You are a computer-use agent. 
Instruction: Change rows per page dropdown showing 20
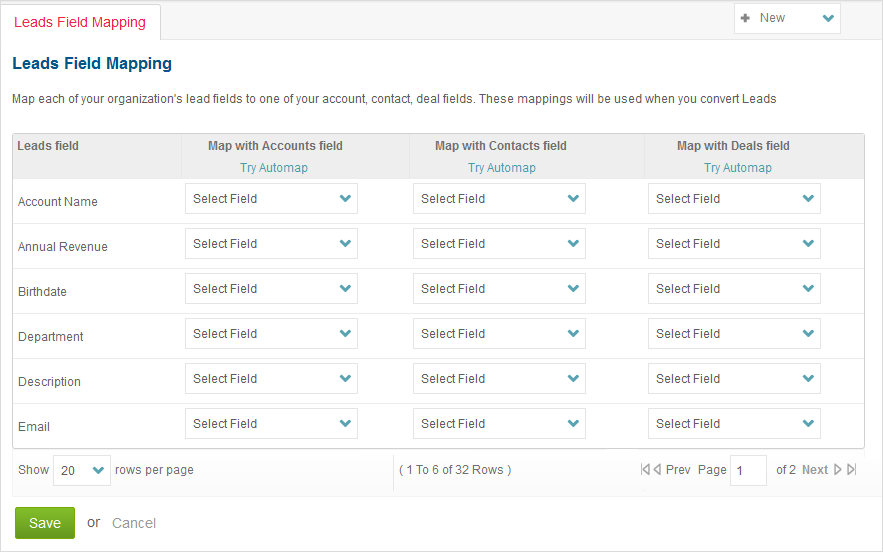click(82, 470)
